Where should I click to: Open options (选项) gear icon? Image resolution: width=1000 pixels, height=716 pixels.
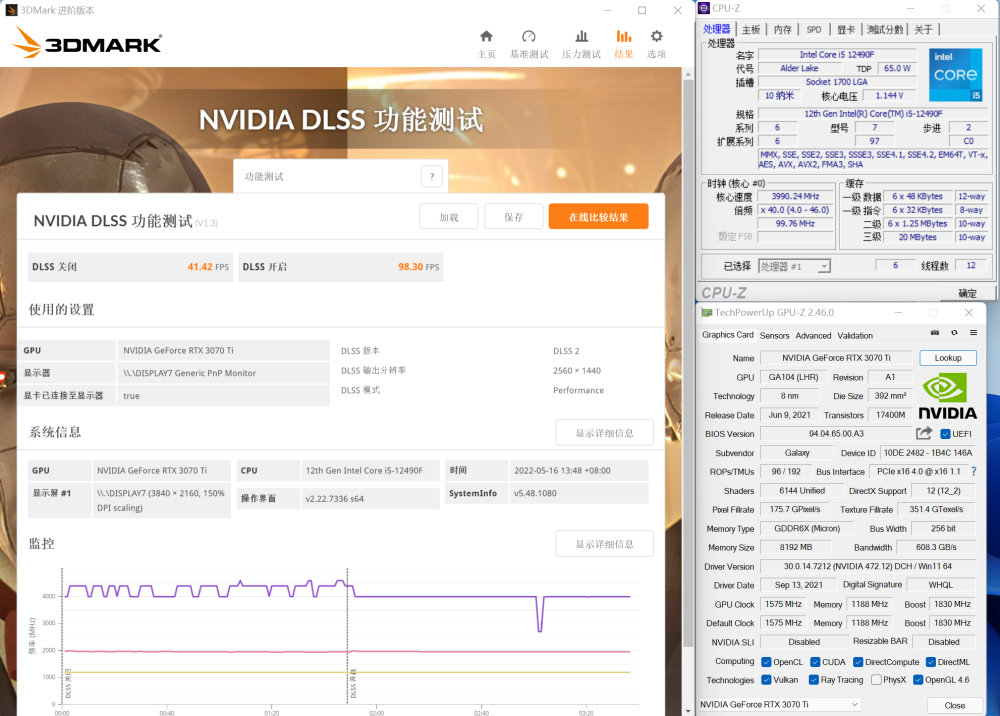point(656,36)
